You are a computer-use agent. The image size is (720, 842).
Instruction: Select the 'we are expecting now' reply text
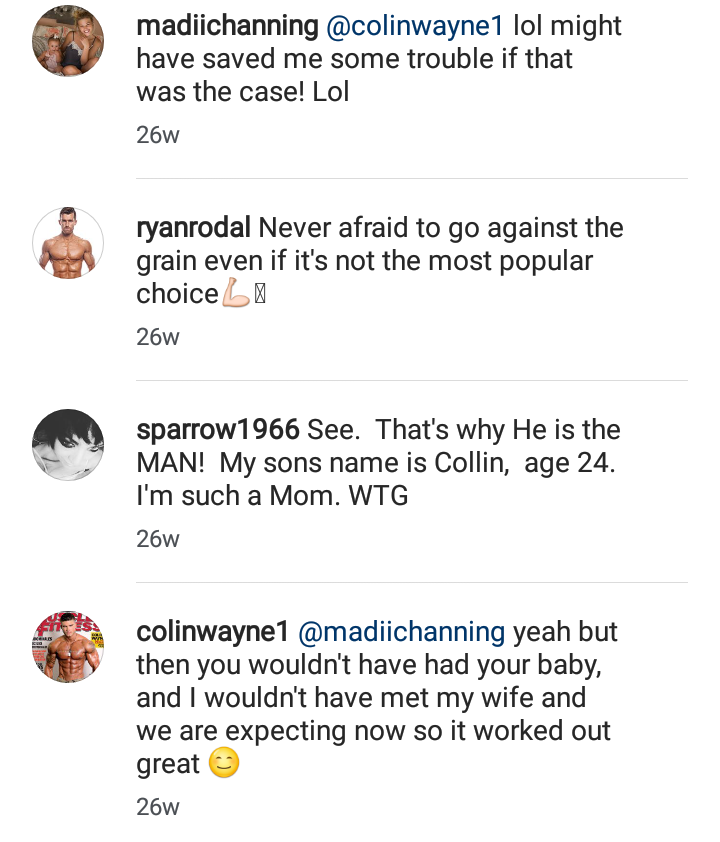tap(377, 698)
